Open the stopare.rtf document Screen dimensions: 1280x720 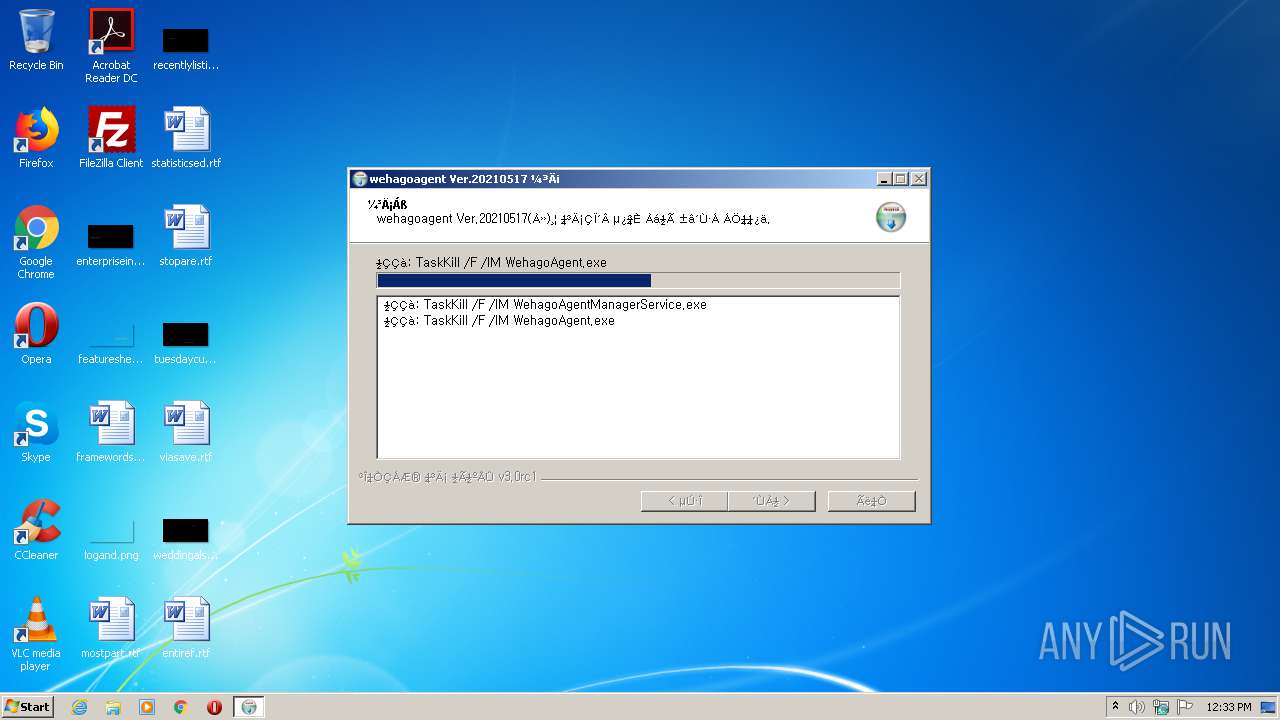[x=186, y=236]
